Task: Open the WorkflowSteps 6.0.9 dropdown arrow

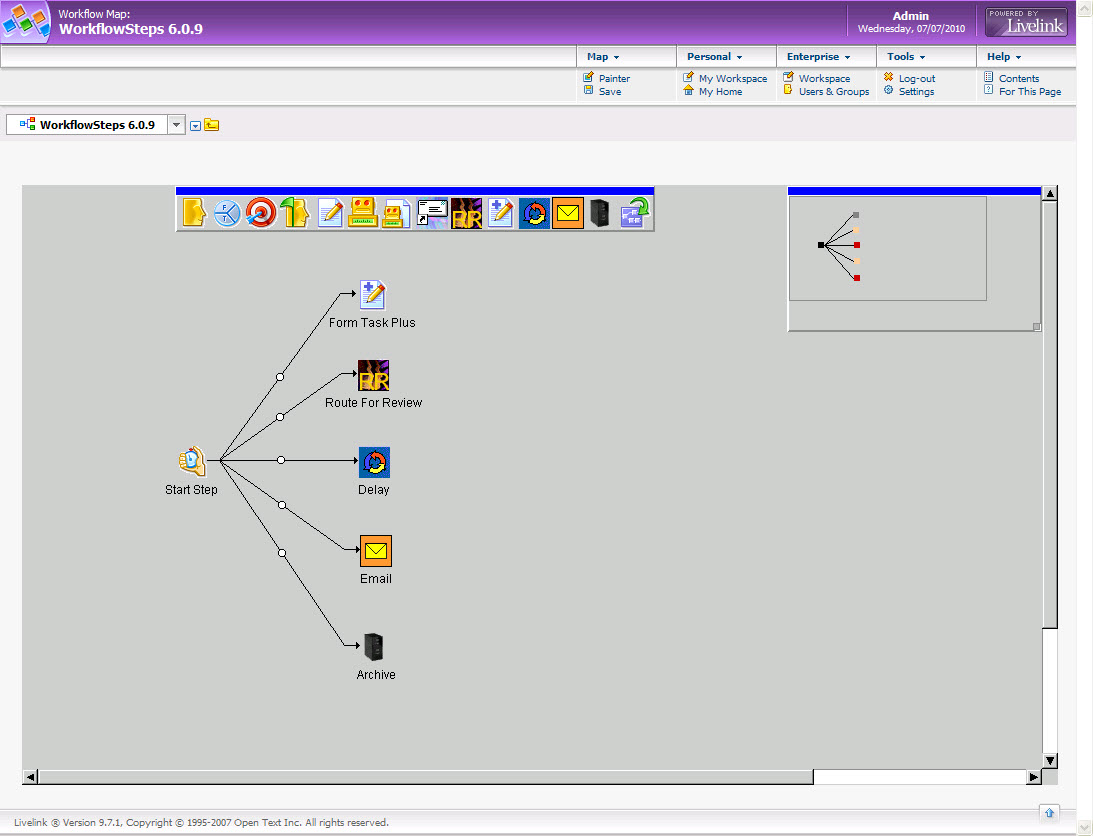Action: 176,125
